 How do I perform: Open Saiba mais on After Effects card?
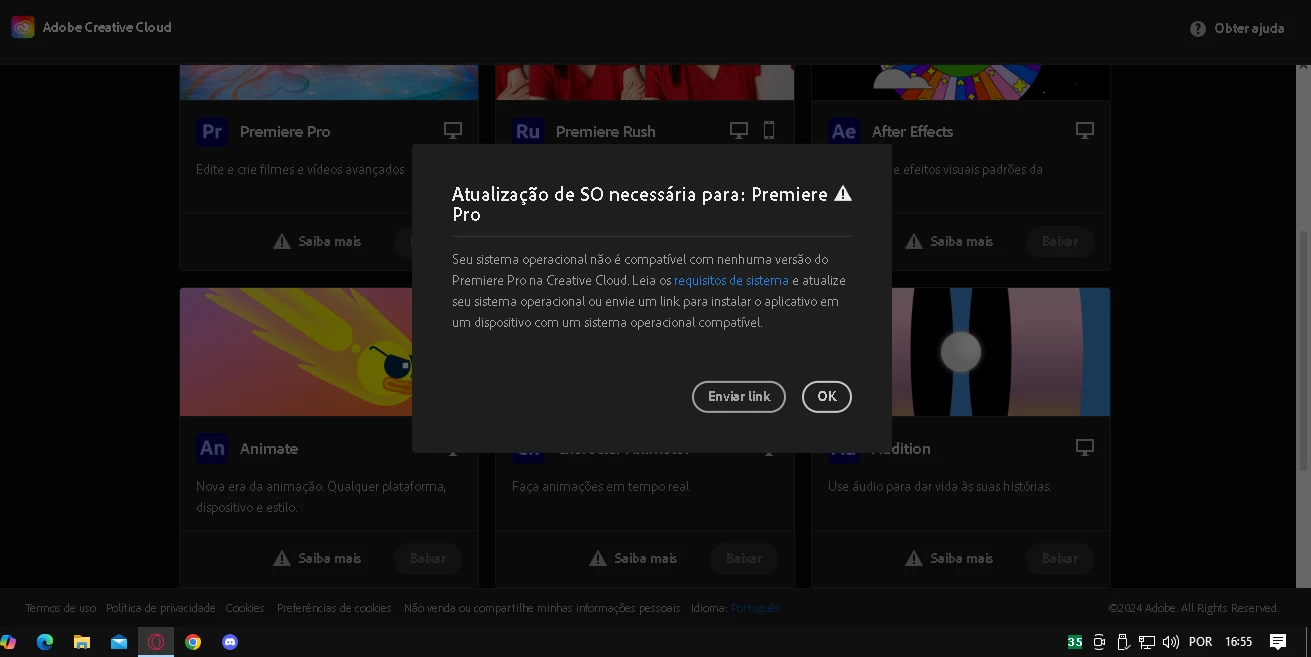949,242
